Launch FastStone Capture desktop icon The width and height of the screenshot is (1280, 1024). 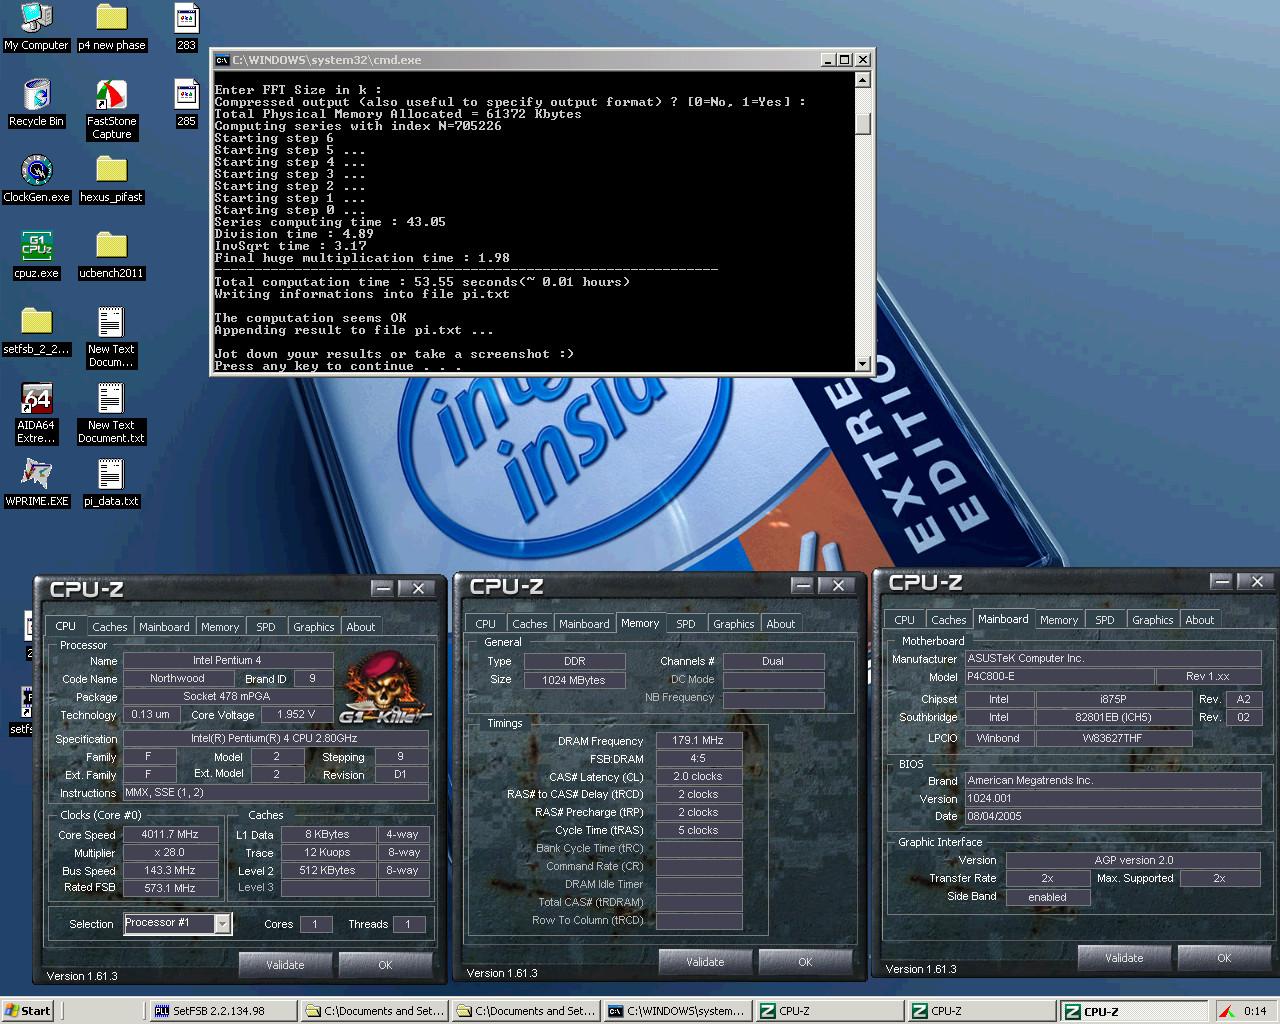tap(112, 110)
